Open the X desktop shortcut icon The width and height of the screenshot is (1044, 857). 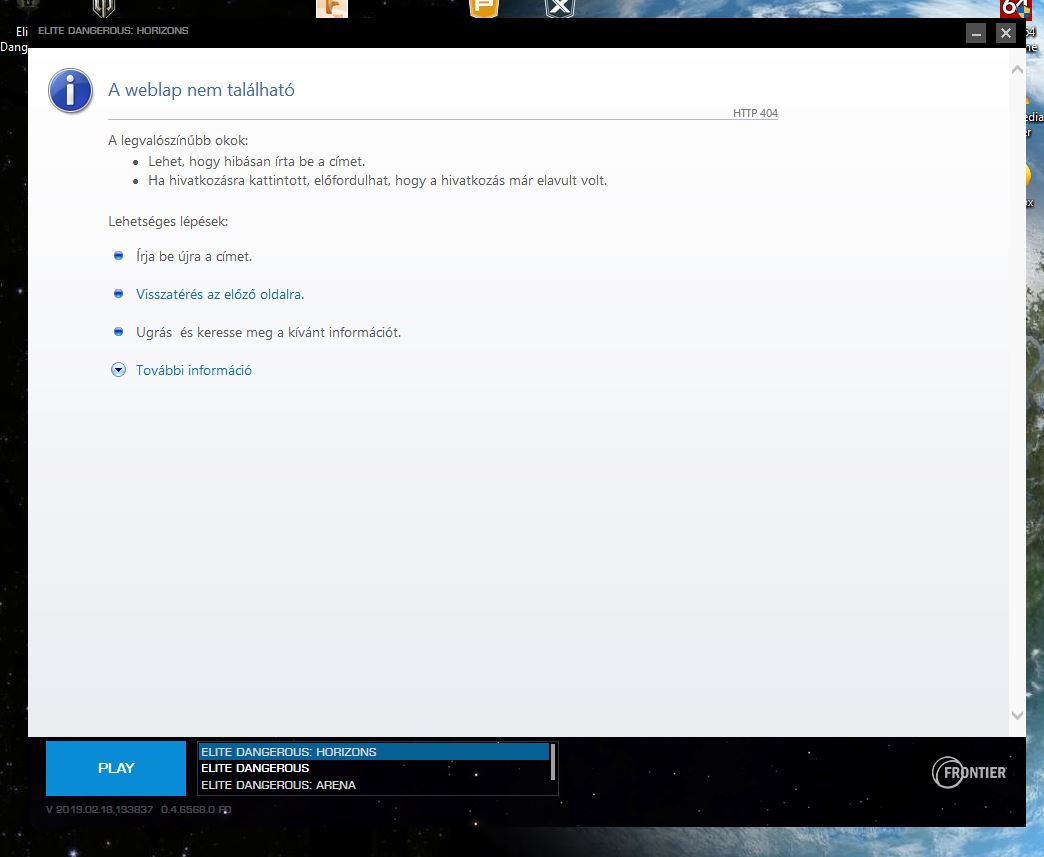point(560,8)
